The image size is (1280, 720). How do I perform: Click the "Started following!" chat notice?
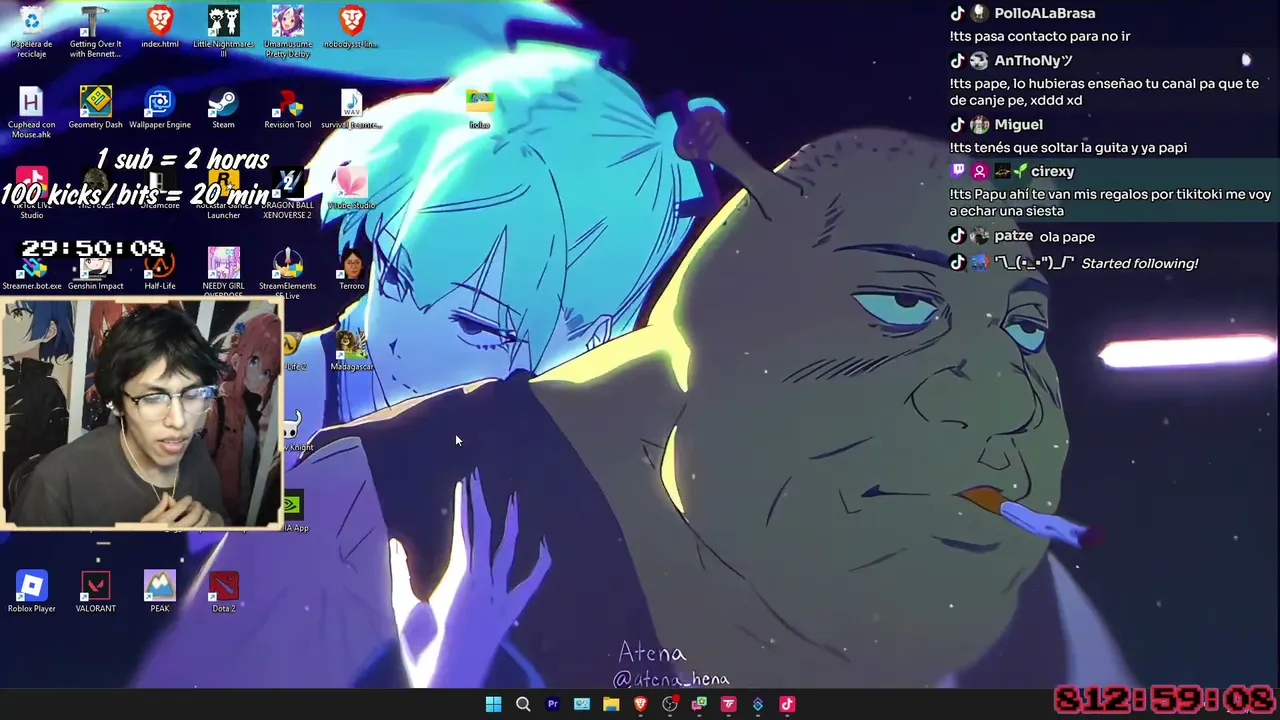click(x=1139, y=263)
